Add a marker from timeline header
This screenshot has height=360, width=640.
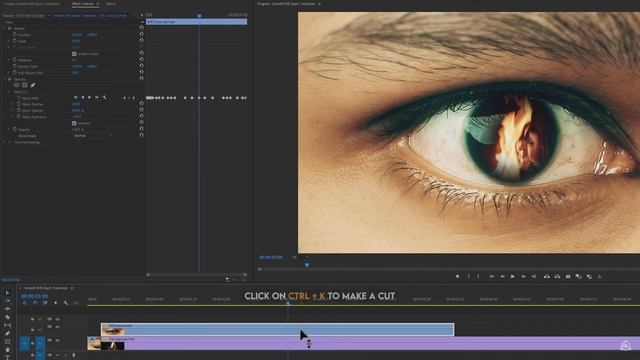click(x=56, y=303)
